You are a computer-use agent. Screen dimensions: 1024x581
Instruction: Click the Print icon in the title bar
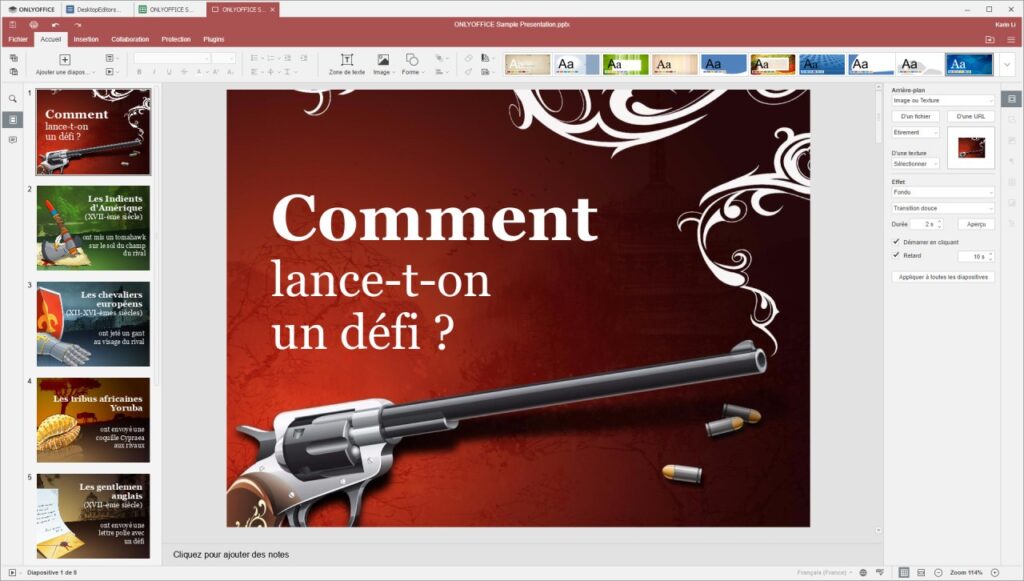[33, 24]
